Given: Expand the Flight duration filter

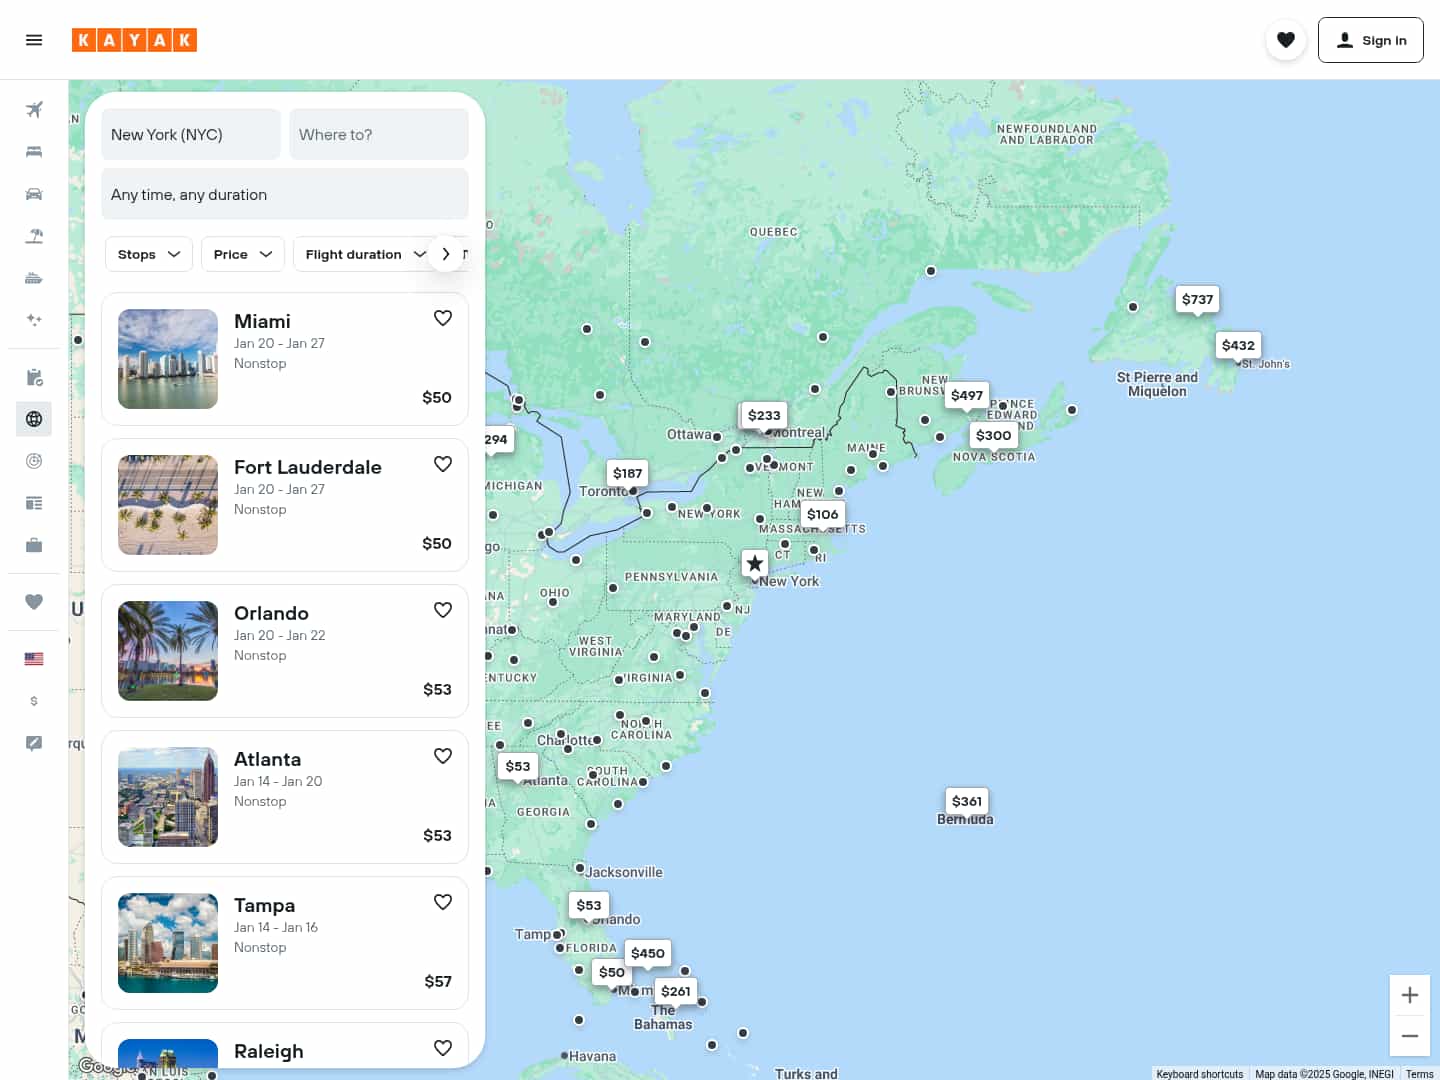Looking at the screenshot, I should 364,254.
